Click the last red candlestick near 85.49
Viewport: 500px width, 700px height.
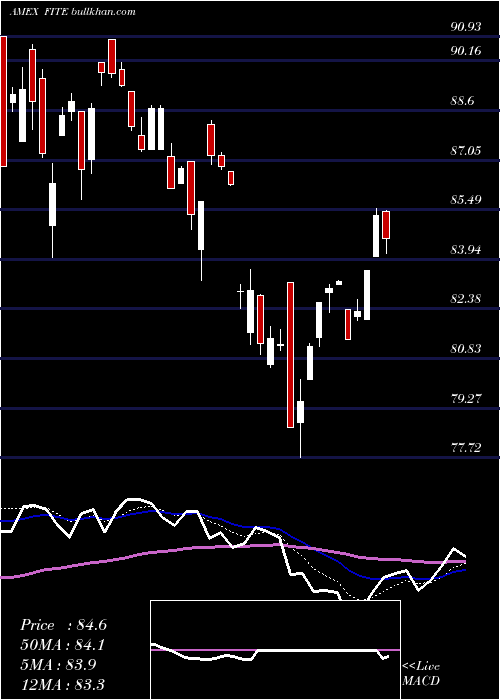386,225
